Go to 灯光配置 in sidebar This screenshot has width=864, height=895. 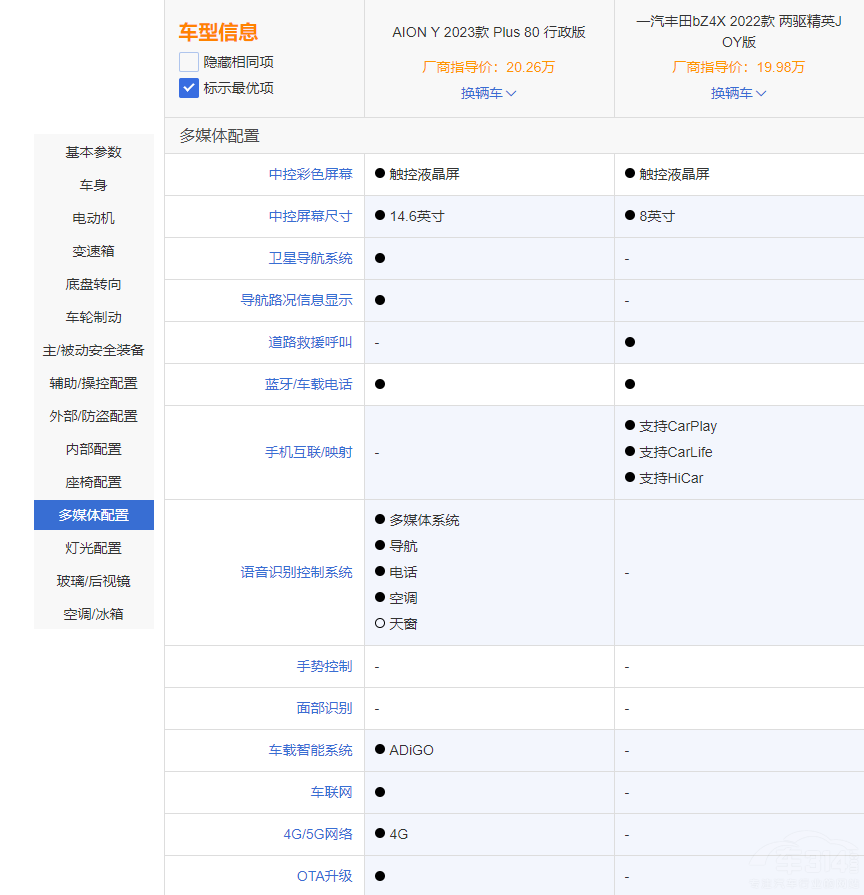pos(94,548)
